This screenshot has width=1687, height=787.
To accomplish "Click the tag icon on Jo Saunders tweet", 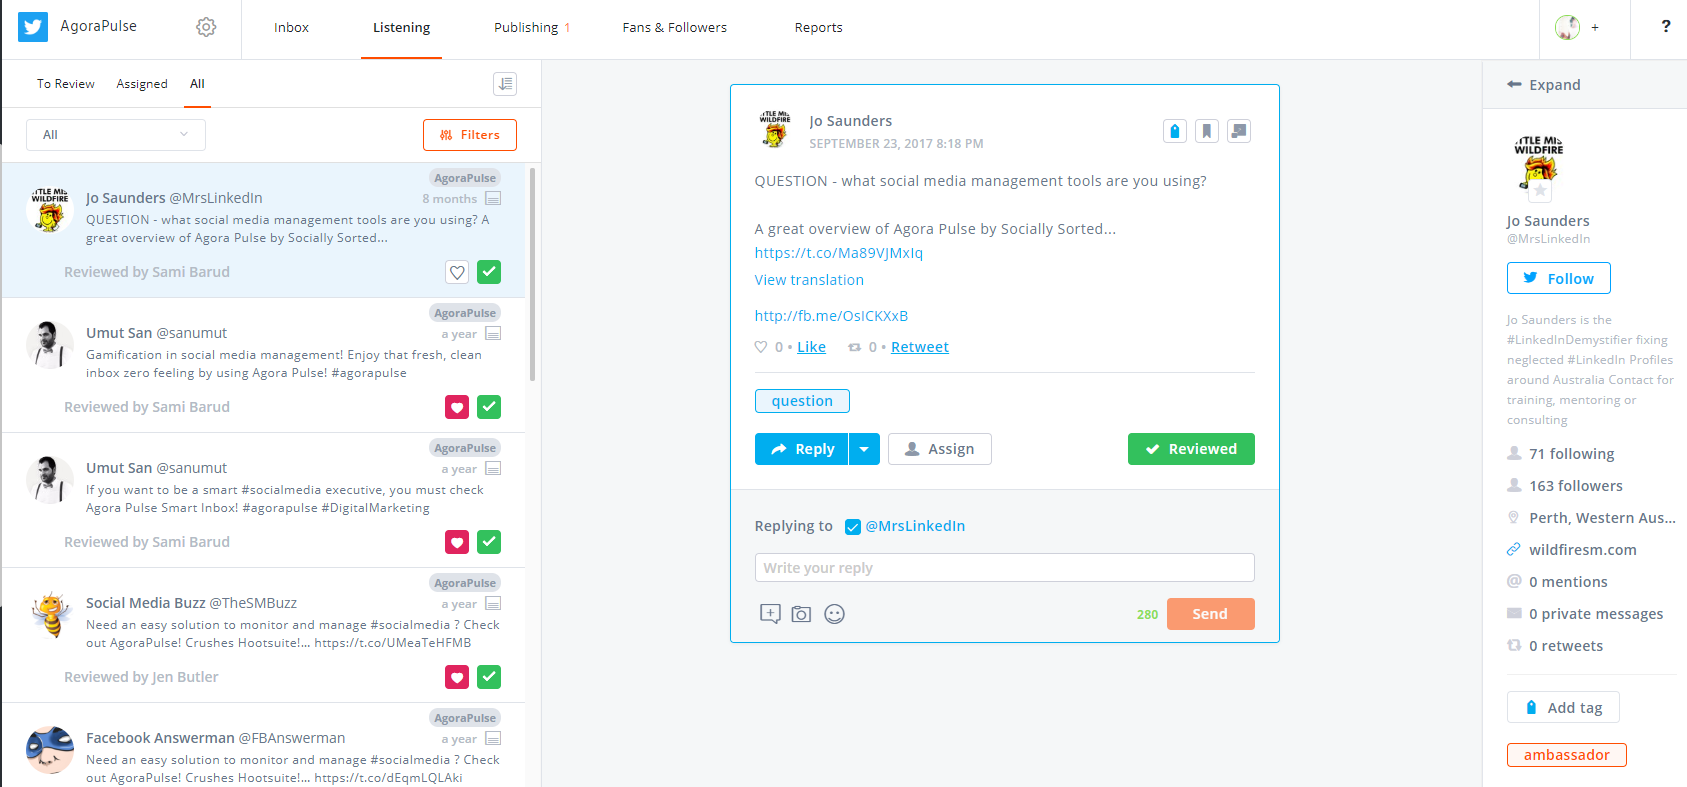I will 1175,131.
